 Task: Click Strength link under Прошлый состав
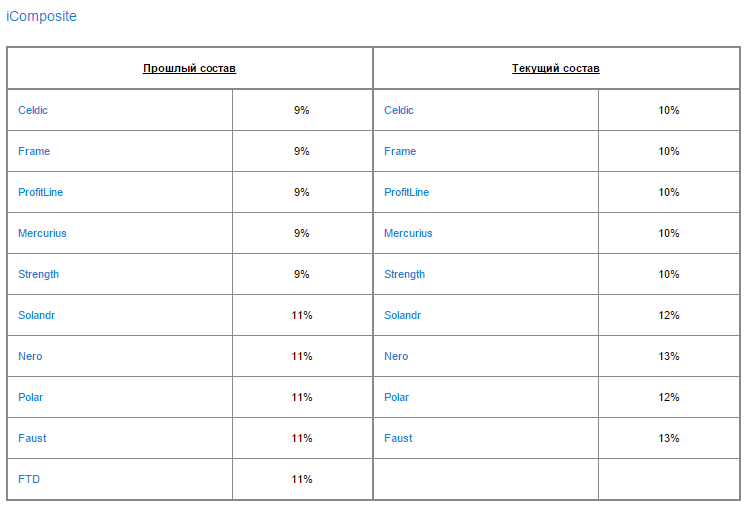point(38,274)
